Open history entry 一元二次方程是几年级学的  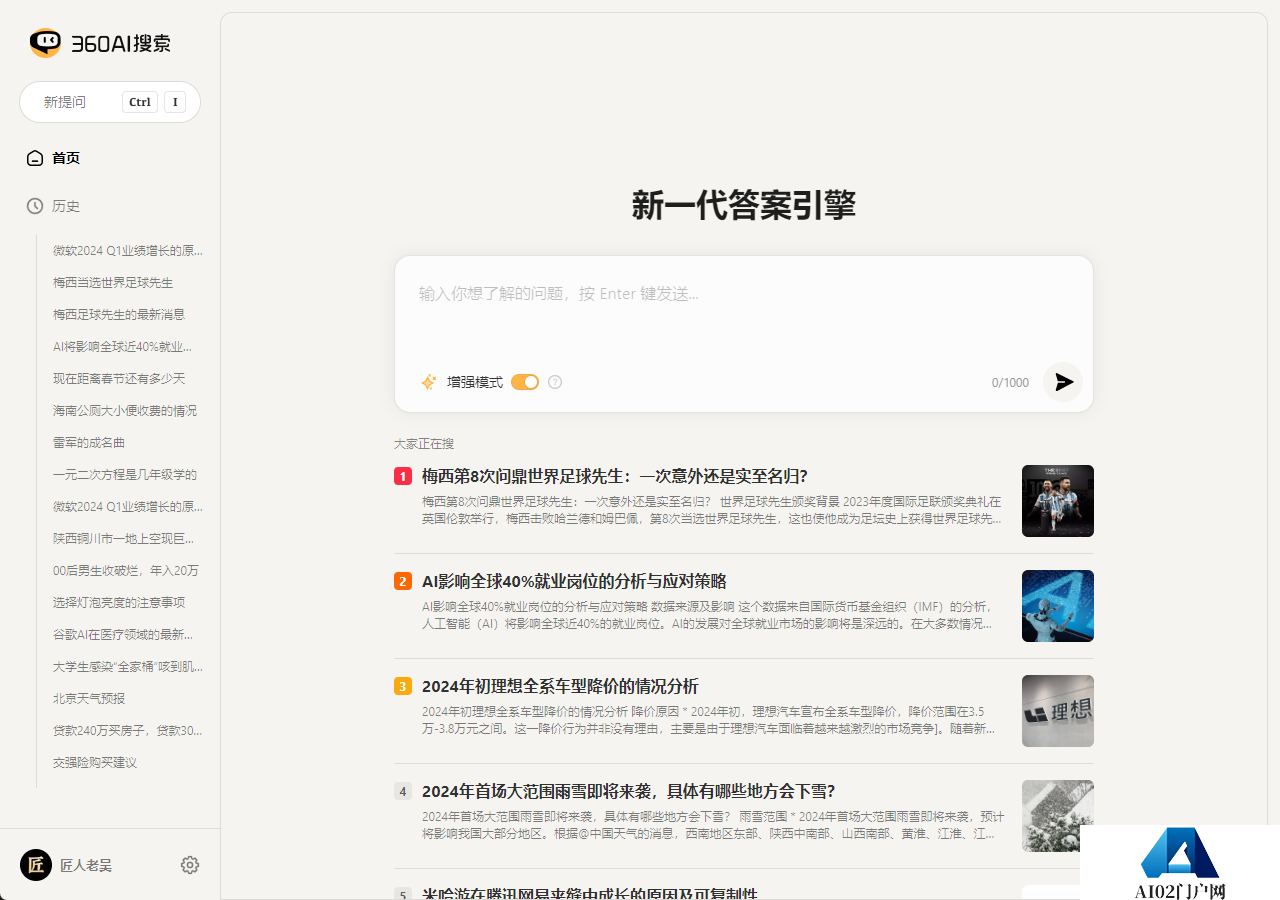click(125, 474)
